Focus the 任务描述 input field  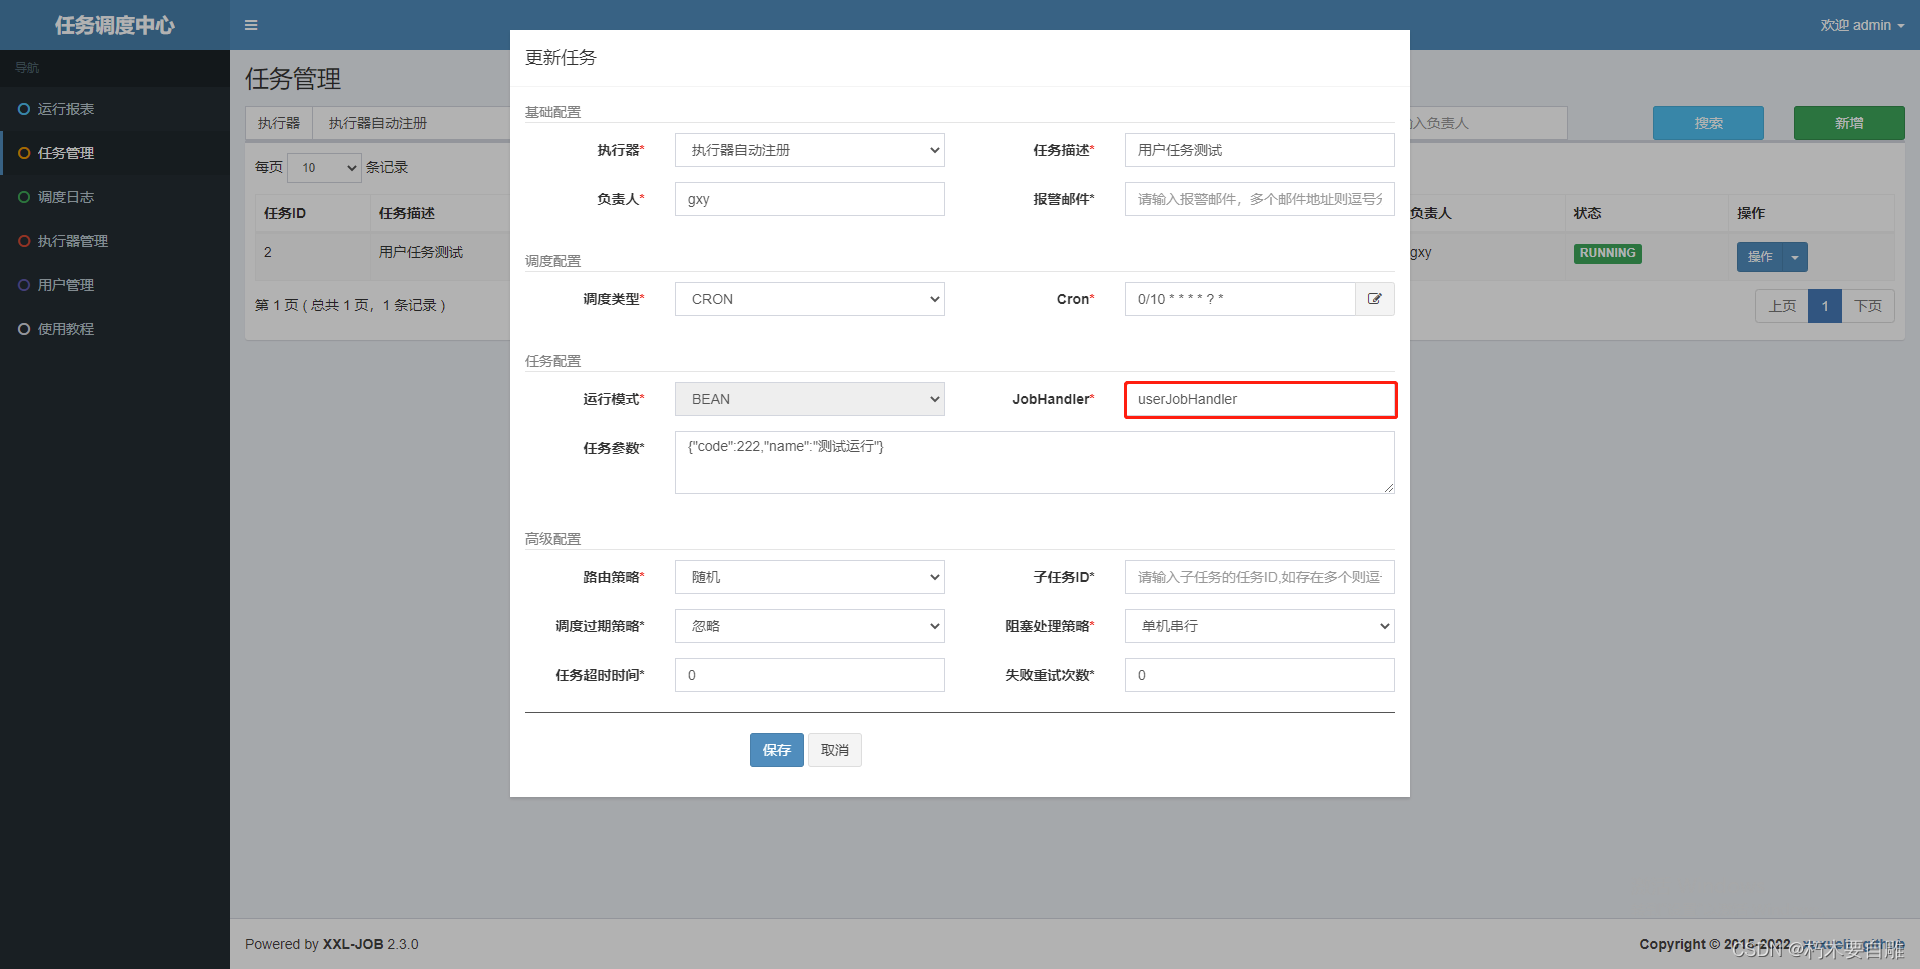click(1260, 150)
